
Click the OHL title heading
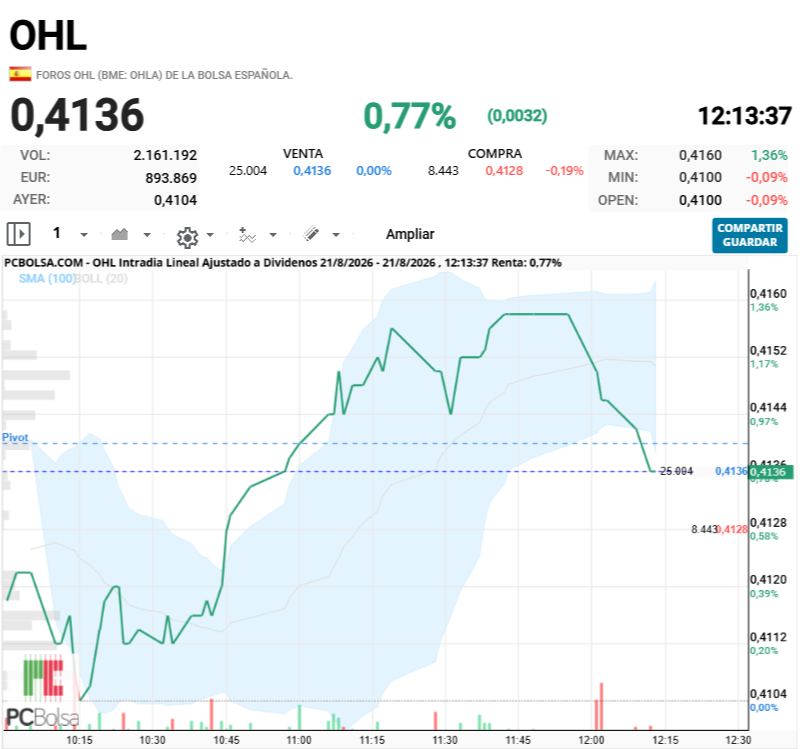coord(48,36)
